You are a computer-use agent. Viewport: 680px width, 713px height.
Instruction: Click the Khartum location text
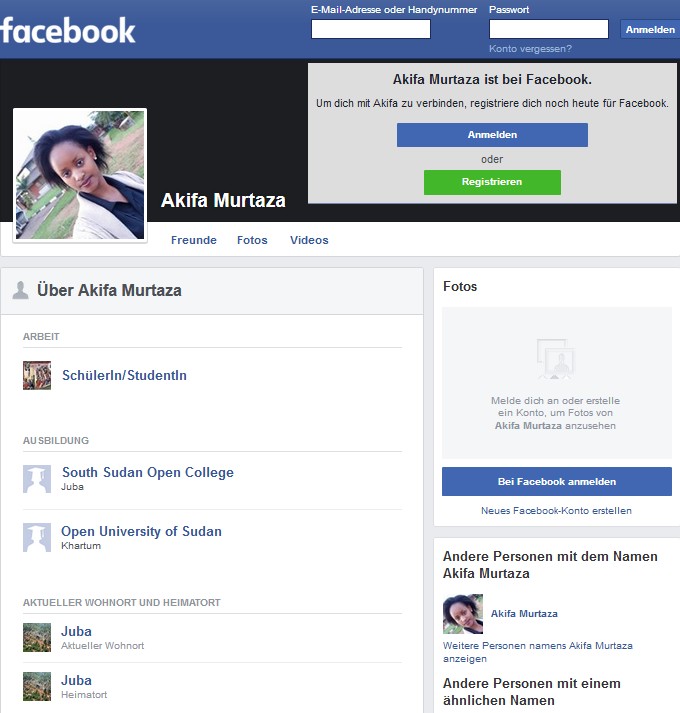tap(81, 546)
